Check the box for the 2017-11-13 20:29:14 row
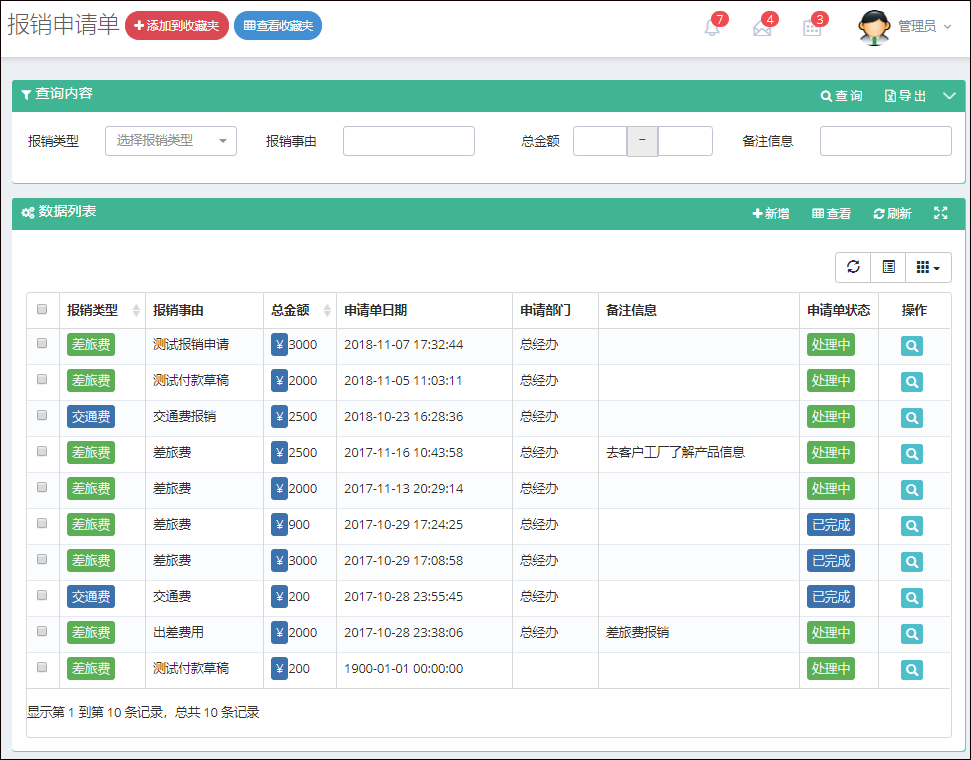Image resolution: width=971 pixels, height=760 pixels. tap(42, 487)
